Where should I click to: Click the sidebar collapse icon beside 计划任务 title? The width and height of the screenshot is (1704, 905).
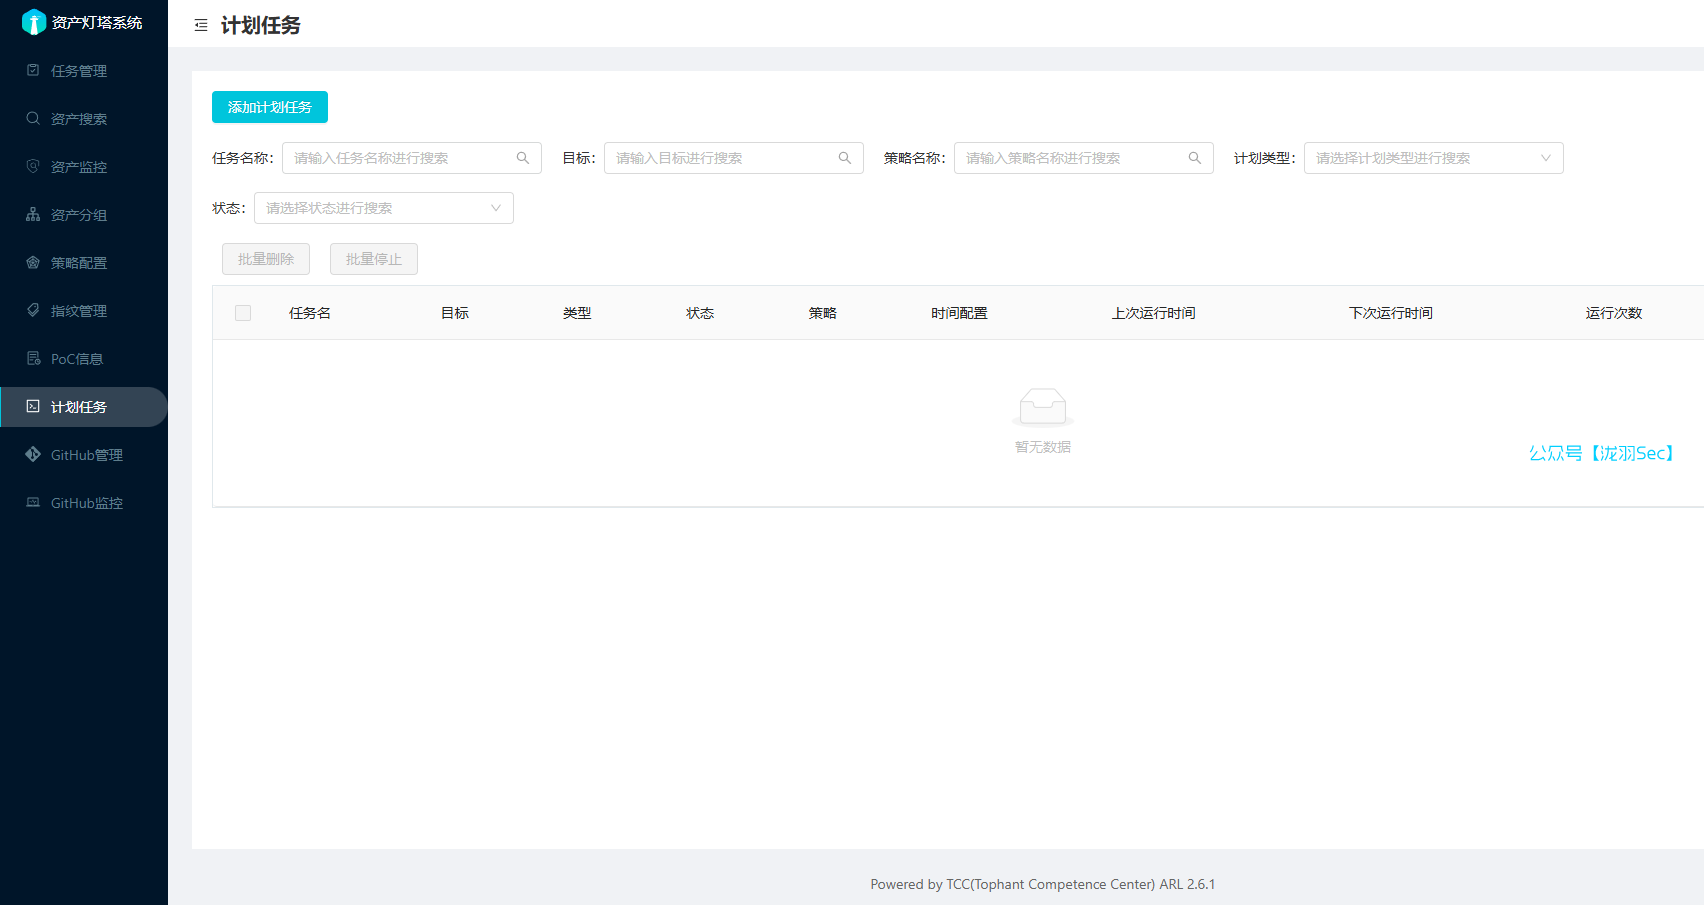(x=201, y=25)
